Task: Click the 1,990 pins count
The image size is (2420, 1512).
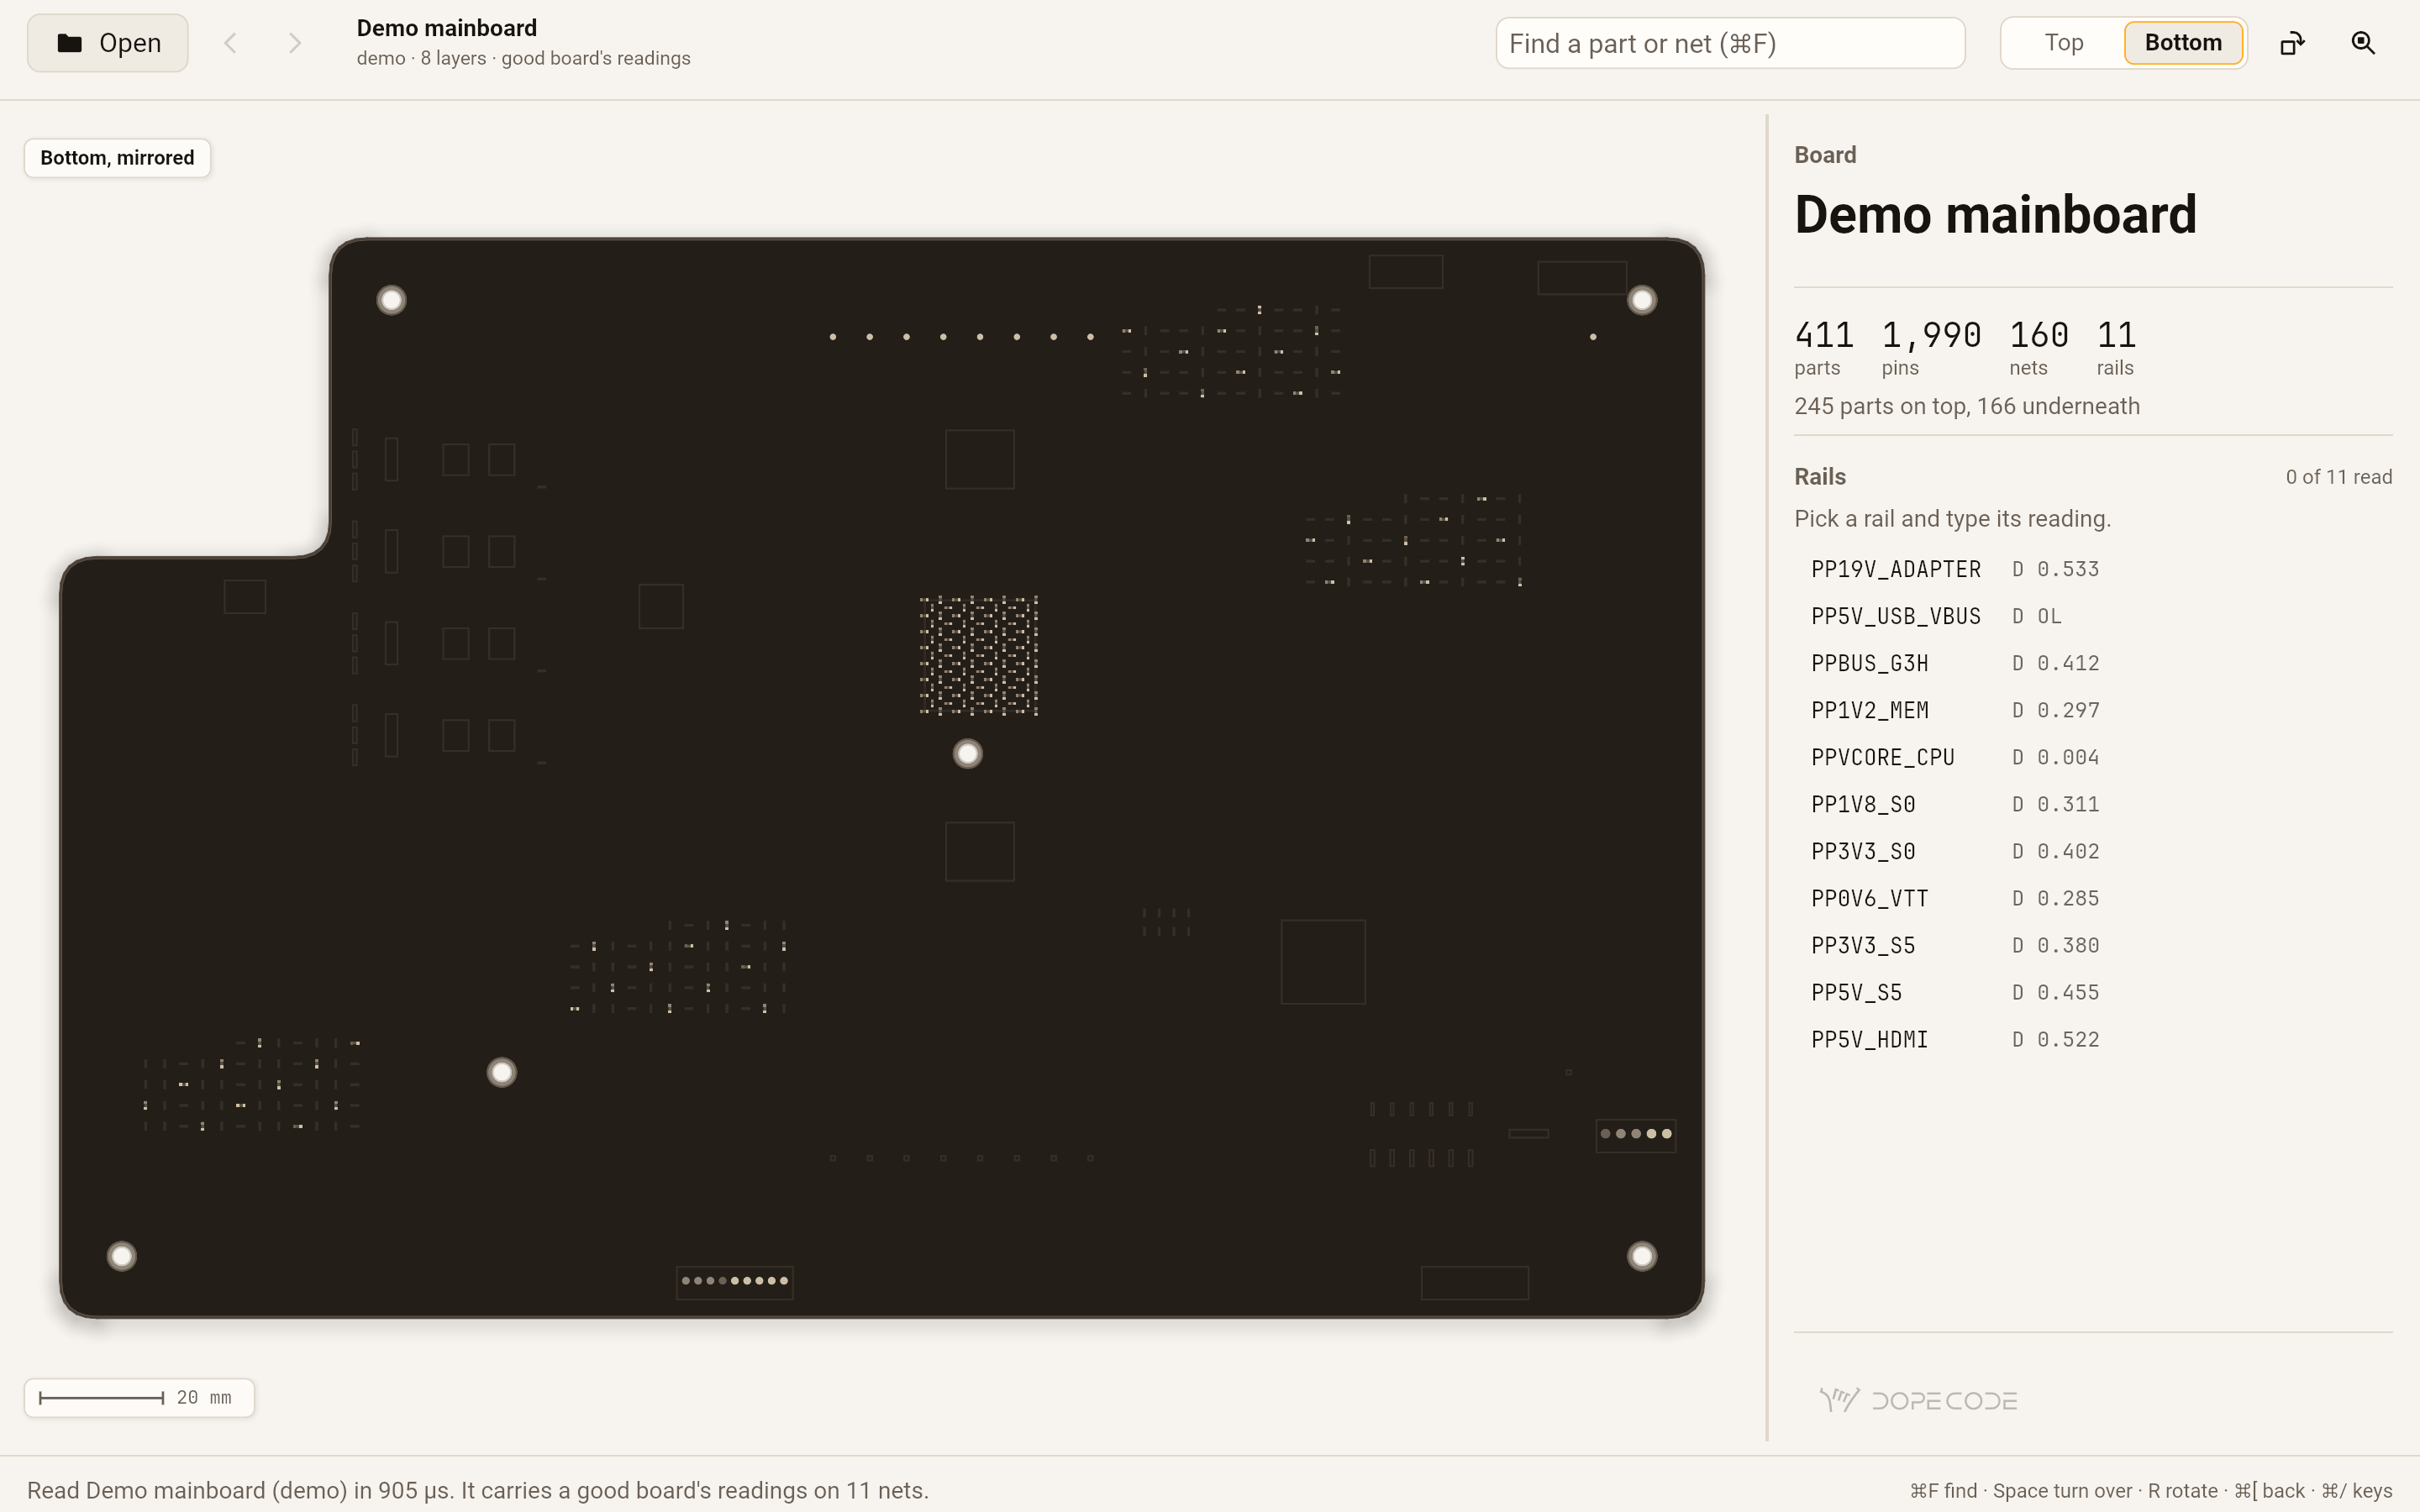Action: click(1931, 346)
